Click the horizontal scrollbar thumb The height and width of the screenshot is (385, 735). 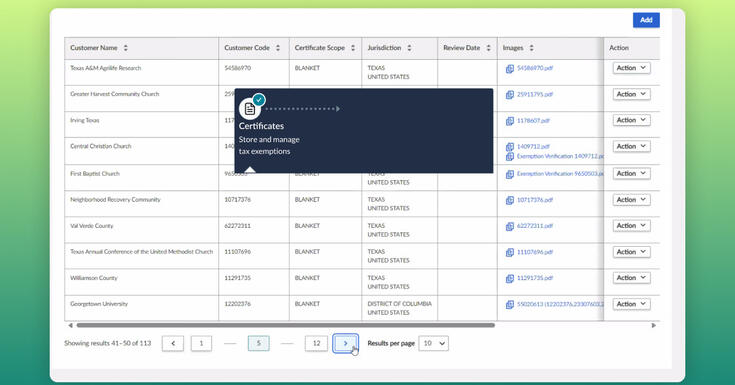click(x=285, y=325)
